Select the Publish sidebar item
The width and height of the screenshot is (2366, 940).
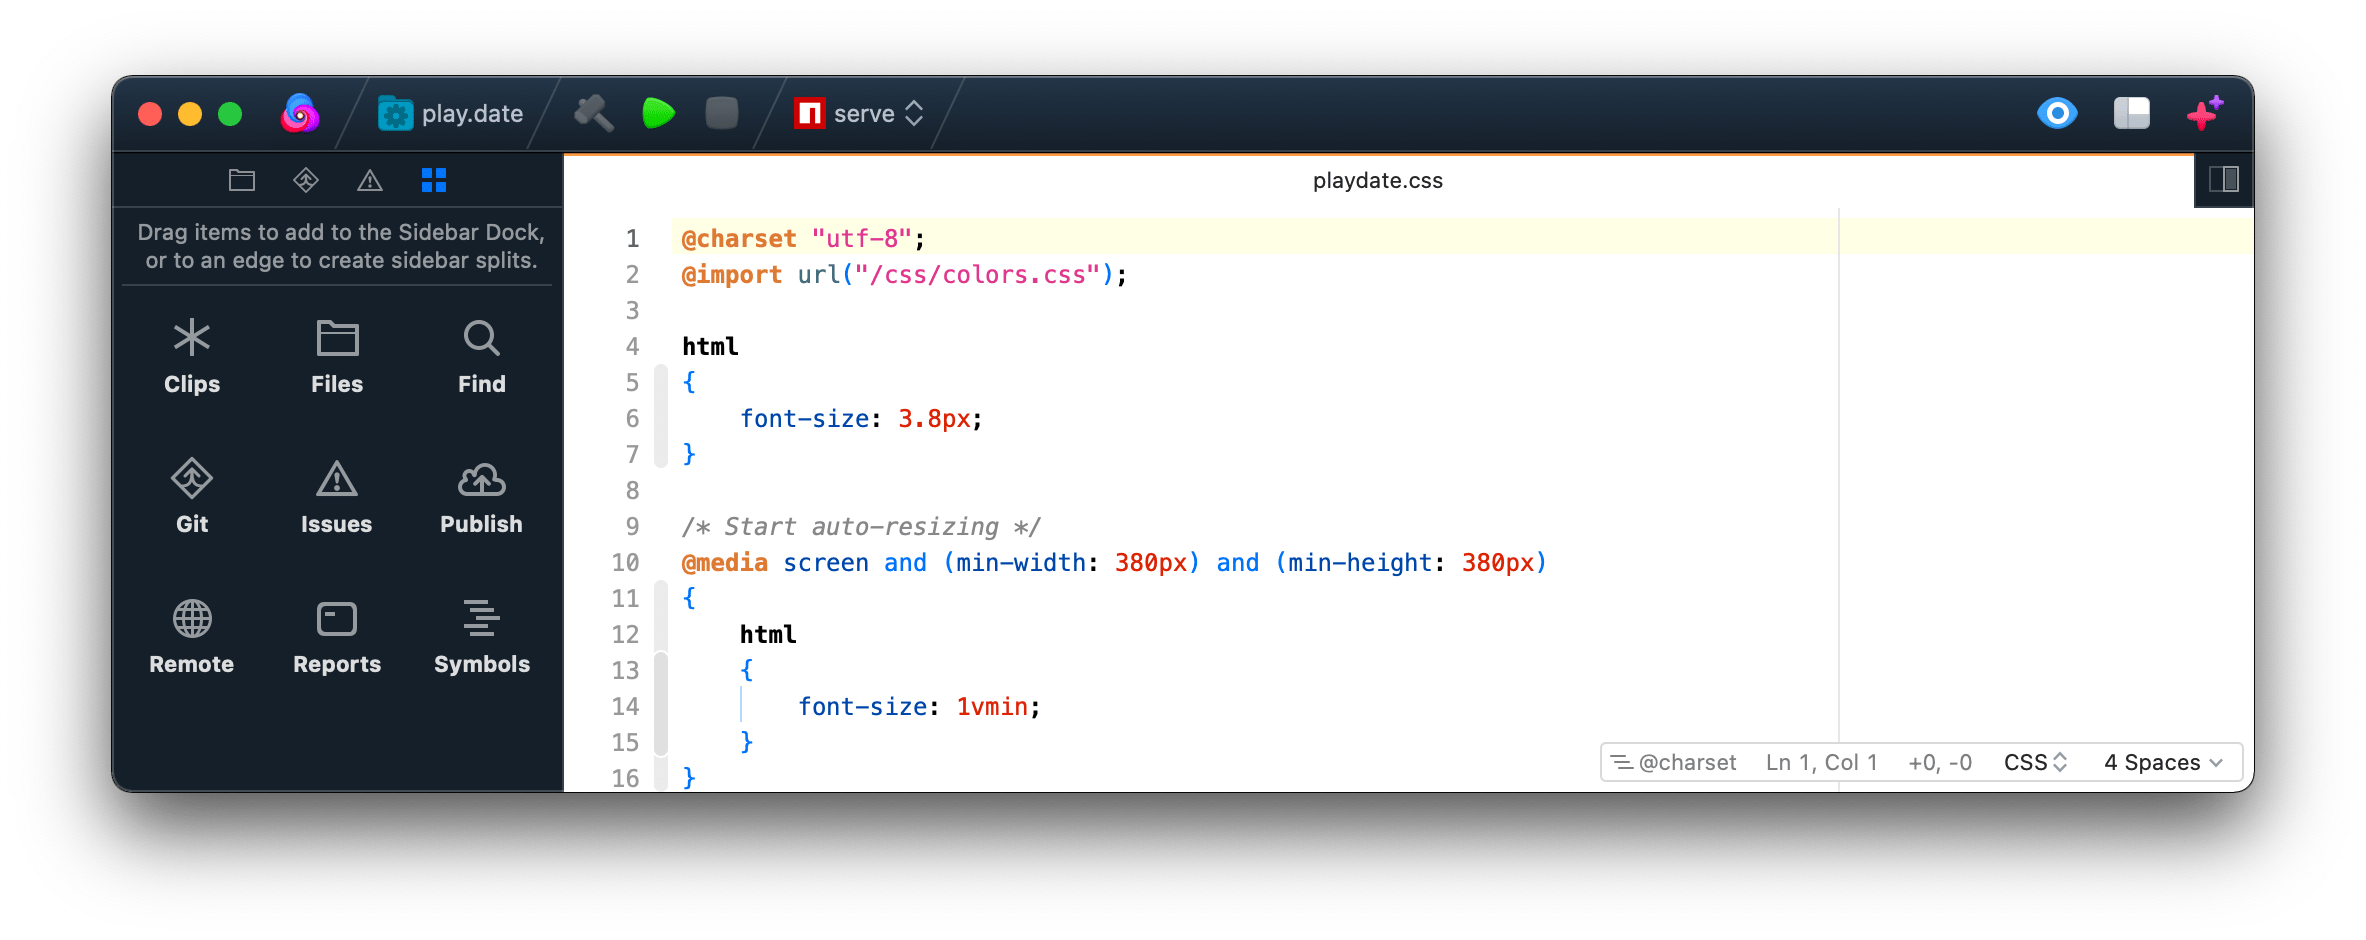click(x=481, y=497)
